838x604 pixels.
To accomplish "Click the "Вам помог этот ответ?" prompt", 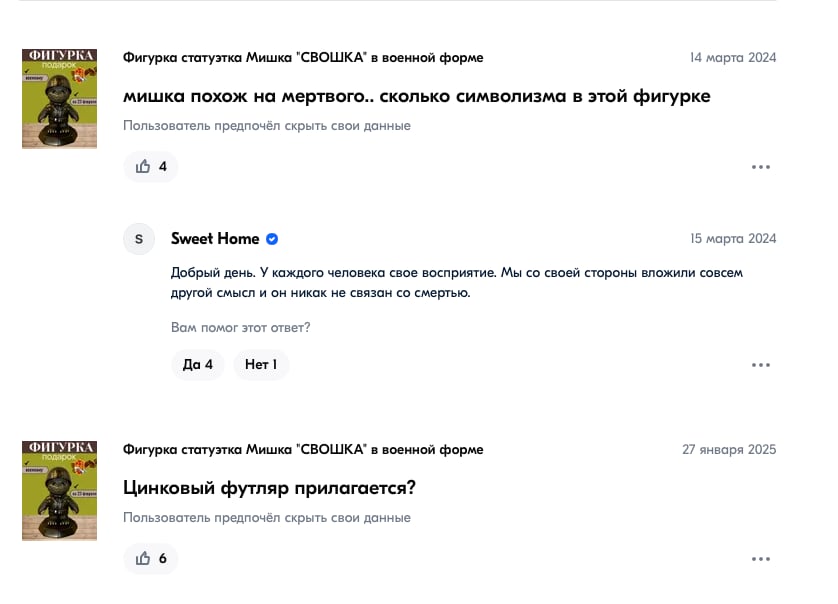I will (x=240, y=328).
